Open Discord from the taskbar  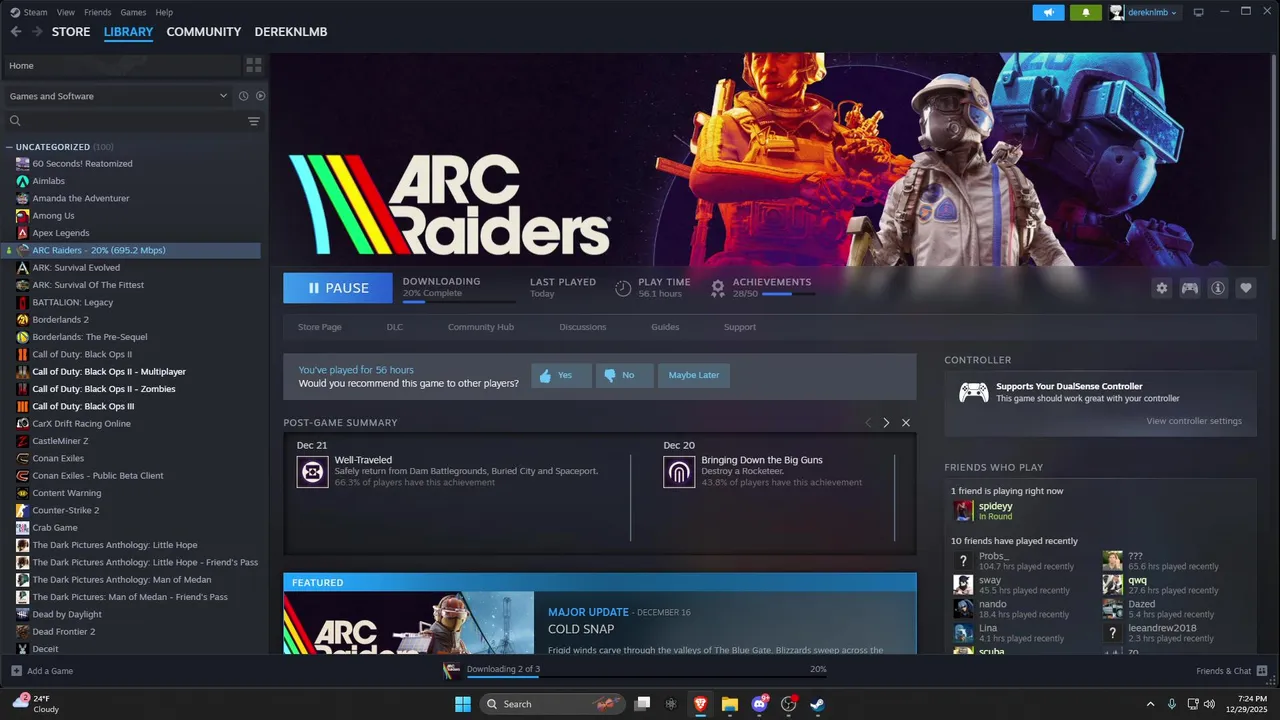point(759,704)
